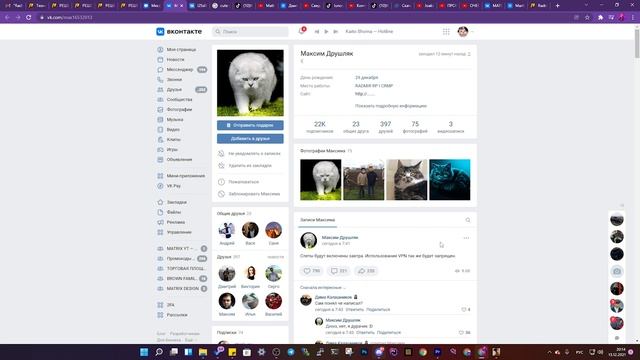Go to Моя страница in sidebar

(182, 49)
